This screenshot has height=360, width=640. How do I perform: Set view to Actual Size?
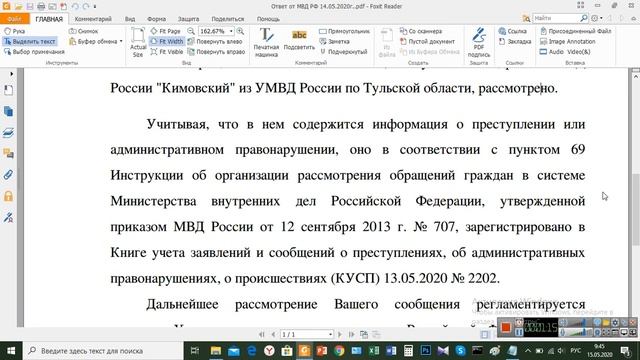coord(138,42)
